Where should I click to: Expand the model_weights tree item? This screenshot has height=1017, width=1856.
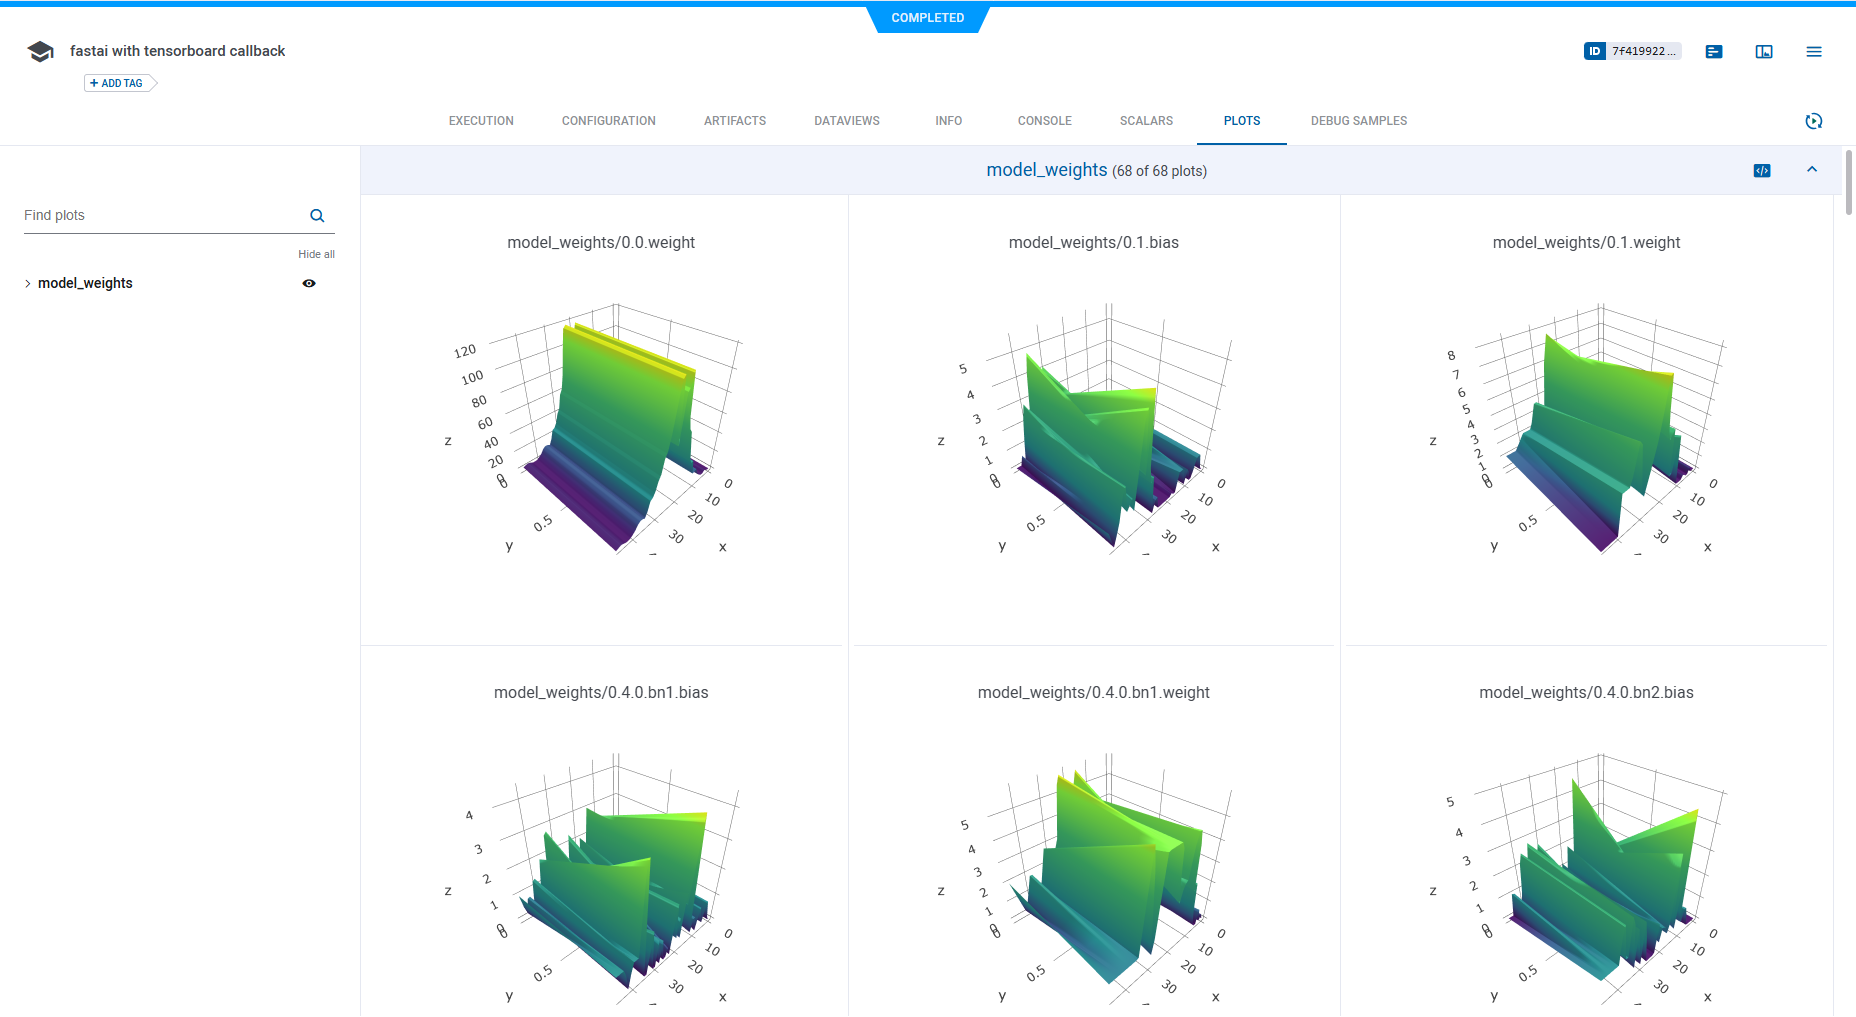pos(28,284)
